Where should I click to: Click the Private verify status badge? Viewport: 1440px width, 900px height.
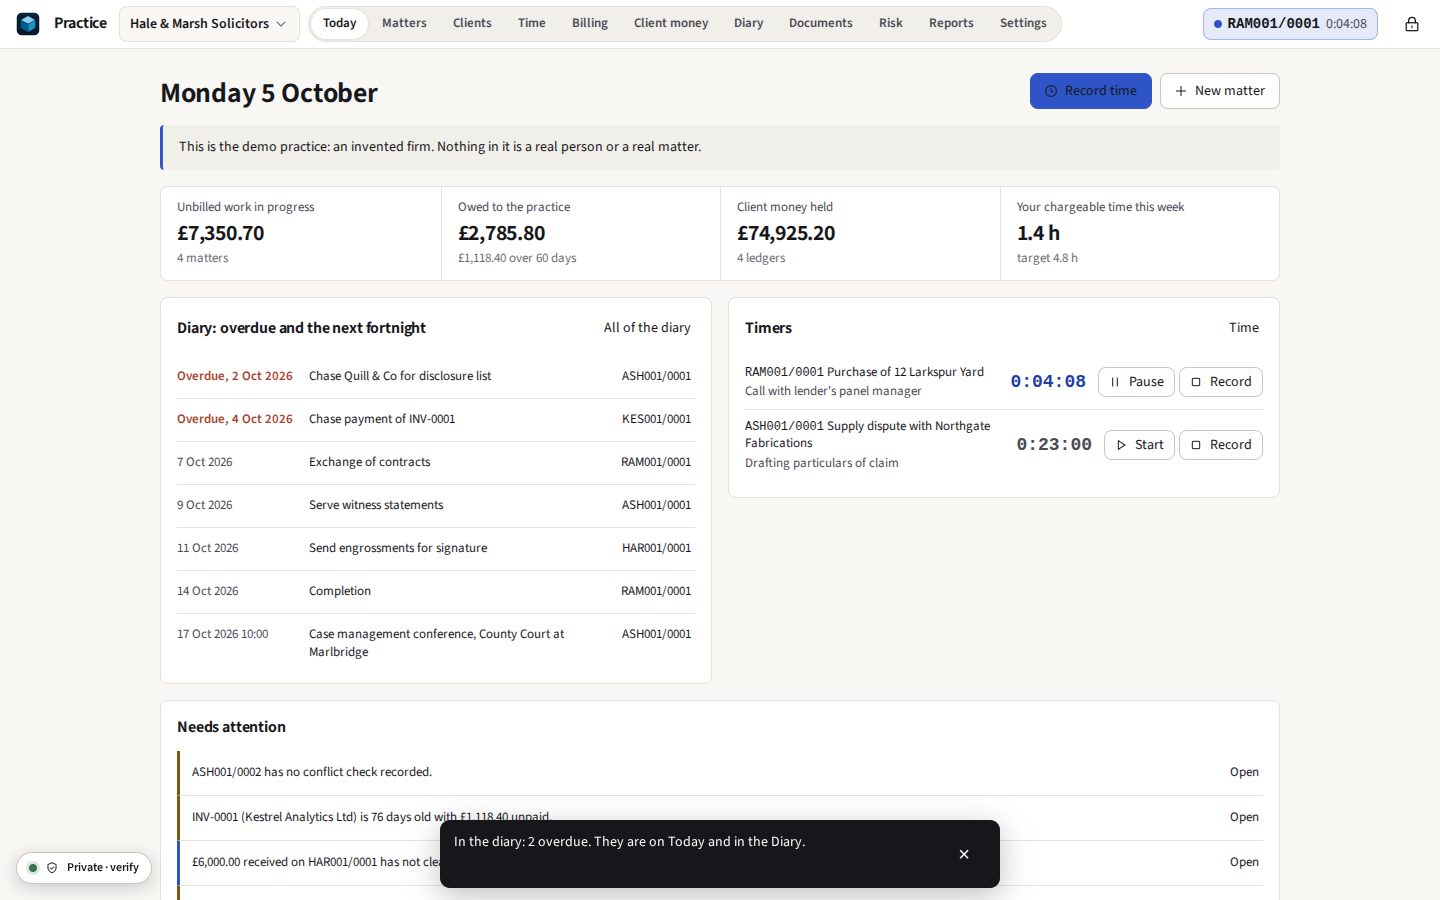(x=84, y=868)
